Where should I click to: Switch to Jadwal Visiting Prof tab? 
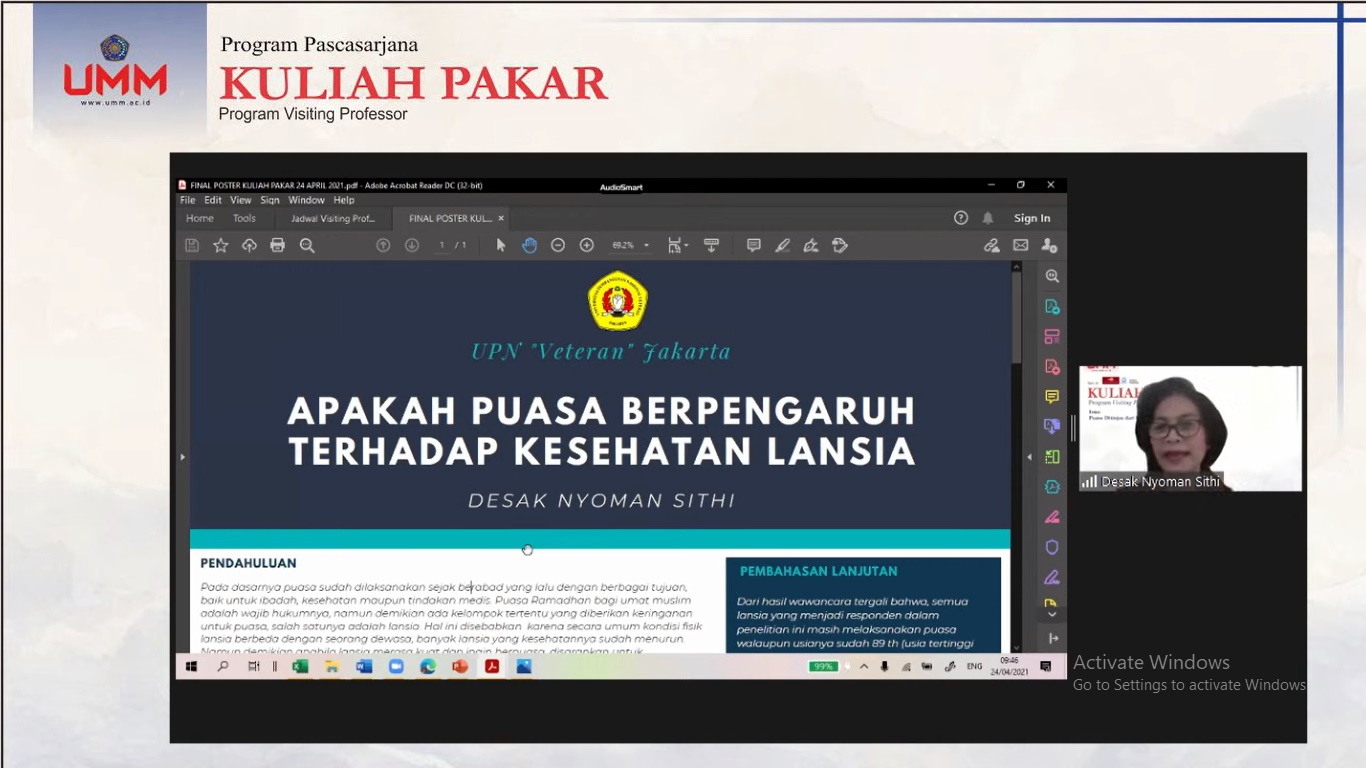click(333, 218)
